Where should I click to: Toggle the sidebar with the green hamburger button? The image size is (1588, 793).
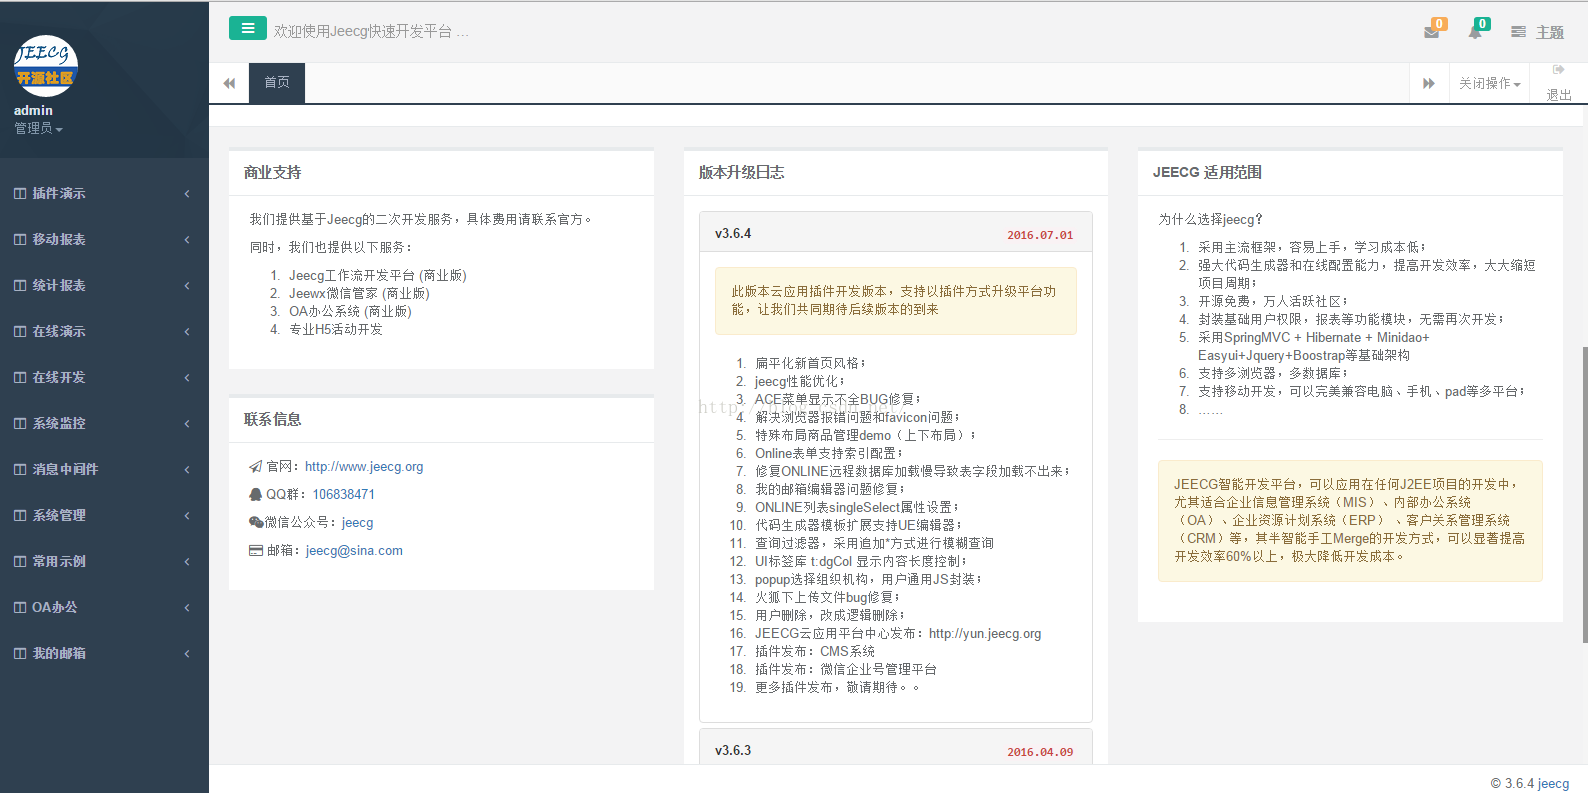[x=247, y=28]
